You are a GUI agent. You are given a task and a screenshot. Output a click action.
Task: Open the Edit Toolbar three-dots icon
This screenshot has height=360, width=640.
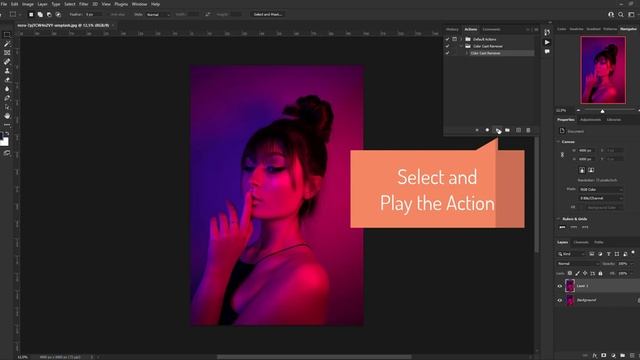click(x=7, y=125)
